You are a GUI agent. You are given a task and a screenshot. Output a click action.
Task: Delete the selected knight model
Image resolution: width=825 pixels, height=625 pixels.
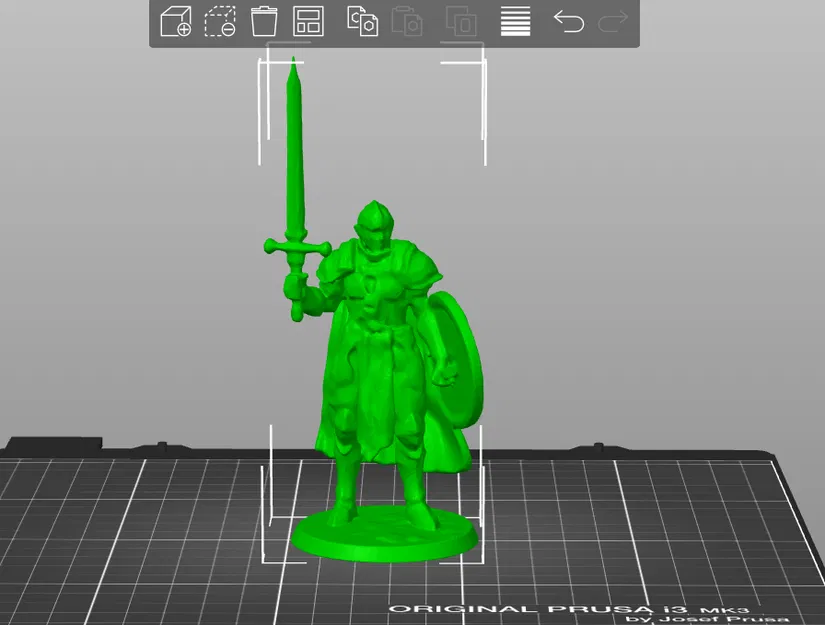[264, 22]
